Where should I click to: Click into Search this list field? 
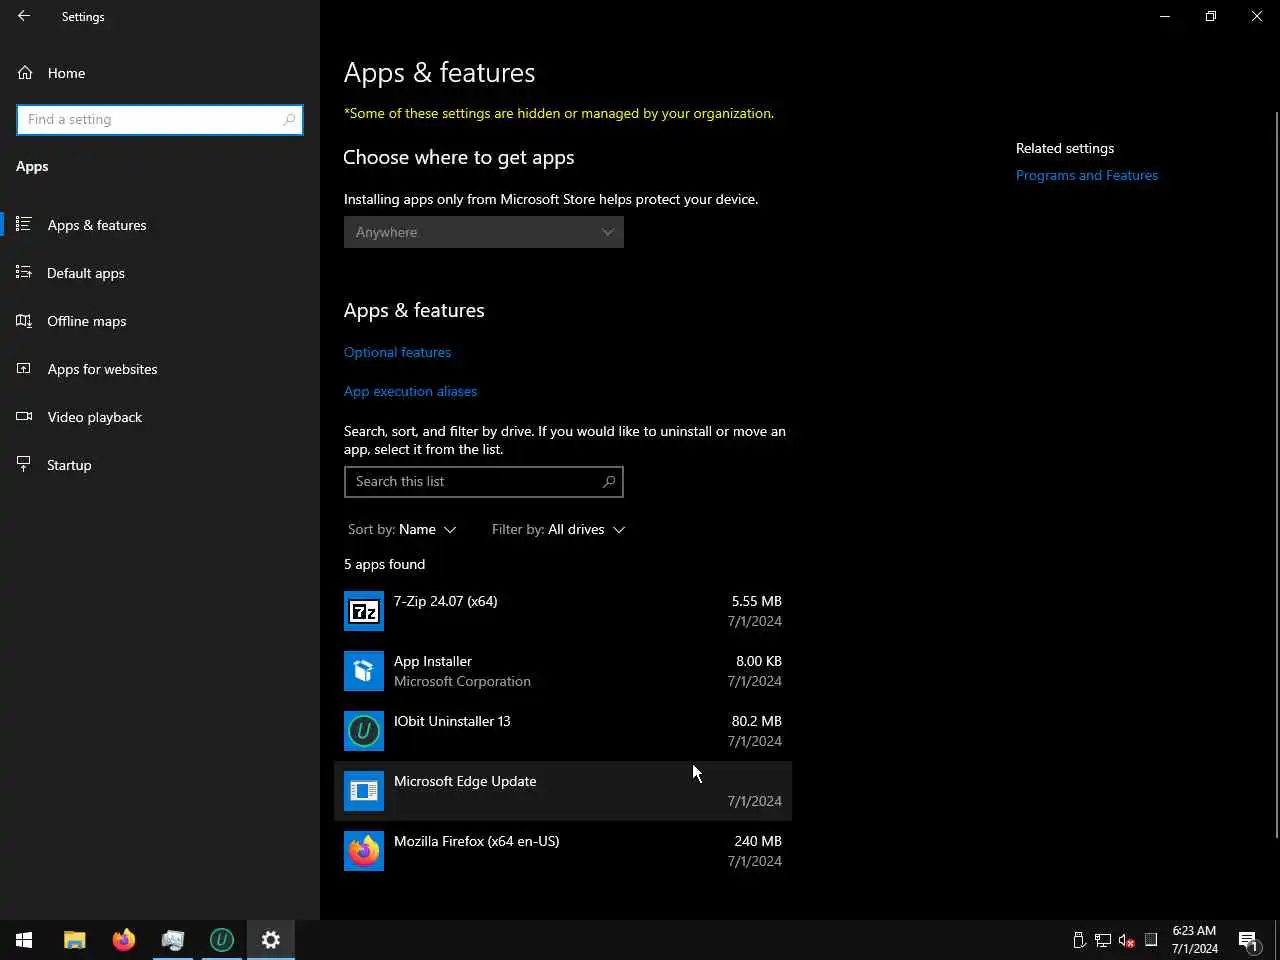pyautogui.click(x=484, y=482)
